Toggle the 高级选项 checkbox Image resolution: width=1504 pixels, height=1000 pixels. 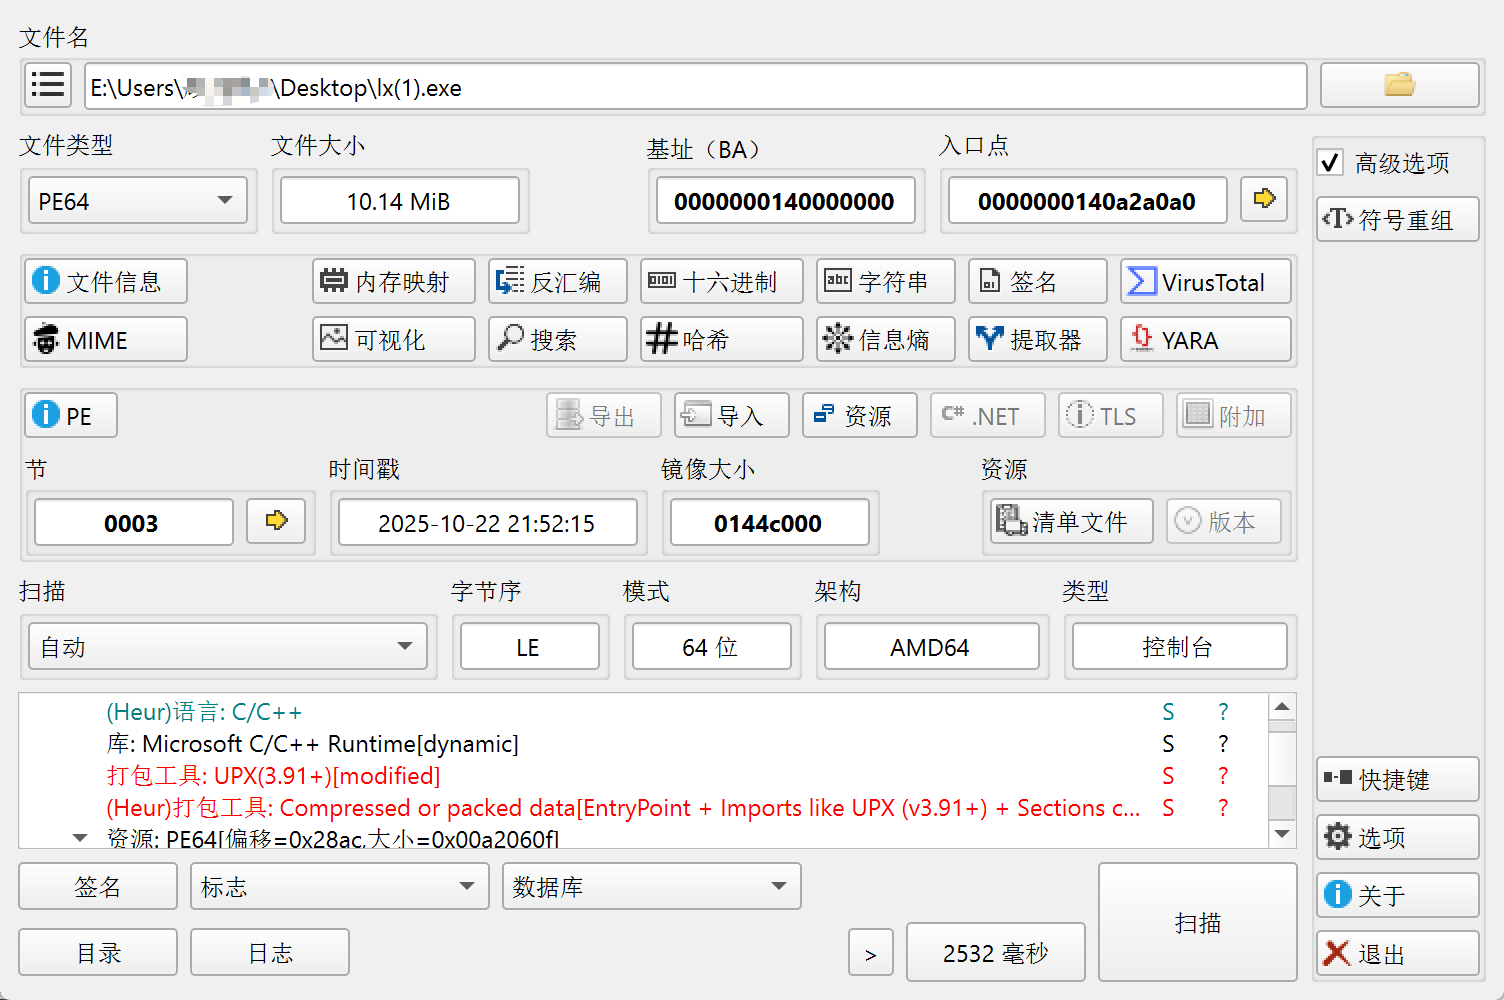(x=1331, y=163)
